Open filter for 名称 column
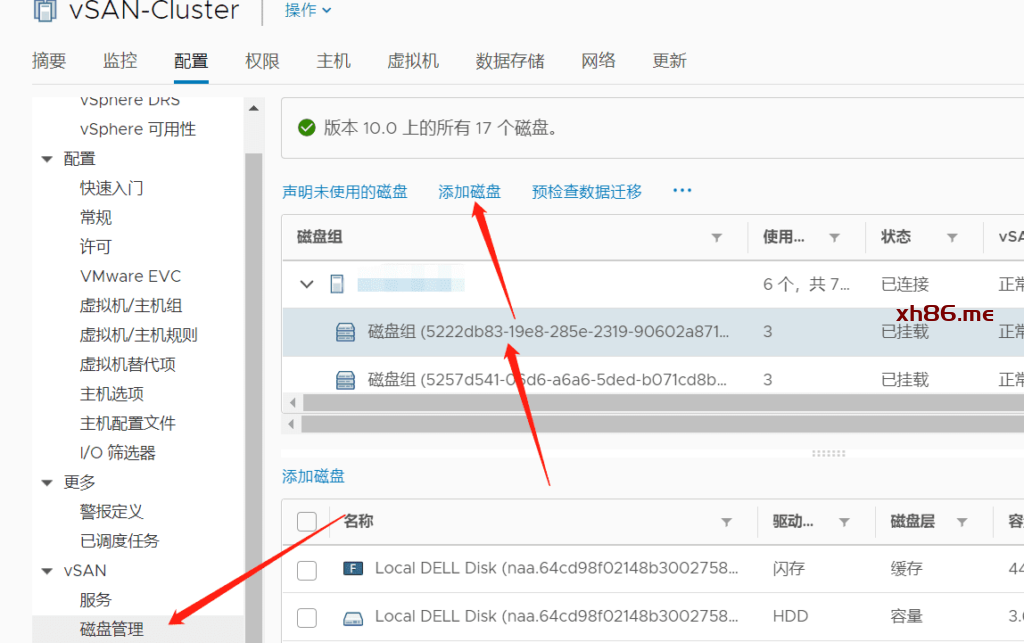This screenshot has height=643, width=1024. 726,522
